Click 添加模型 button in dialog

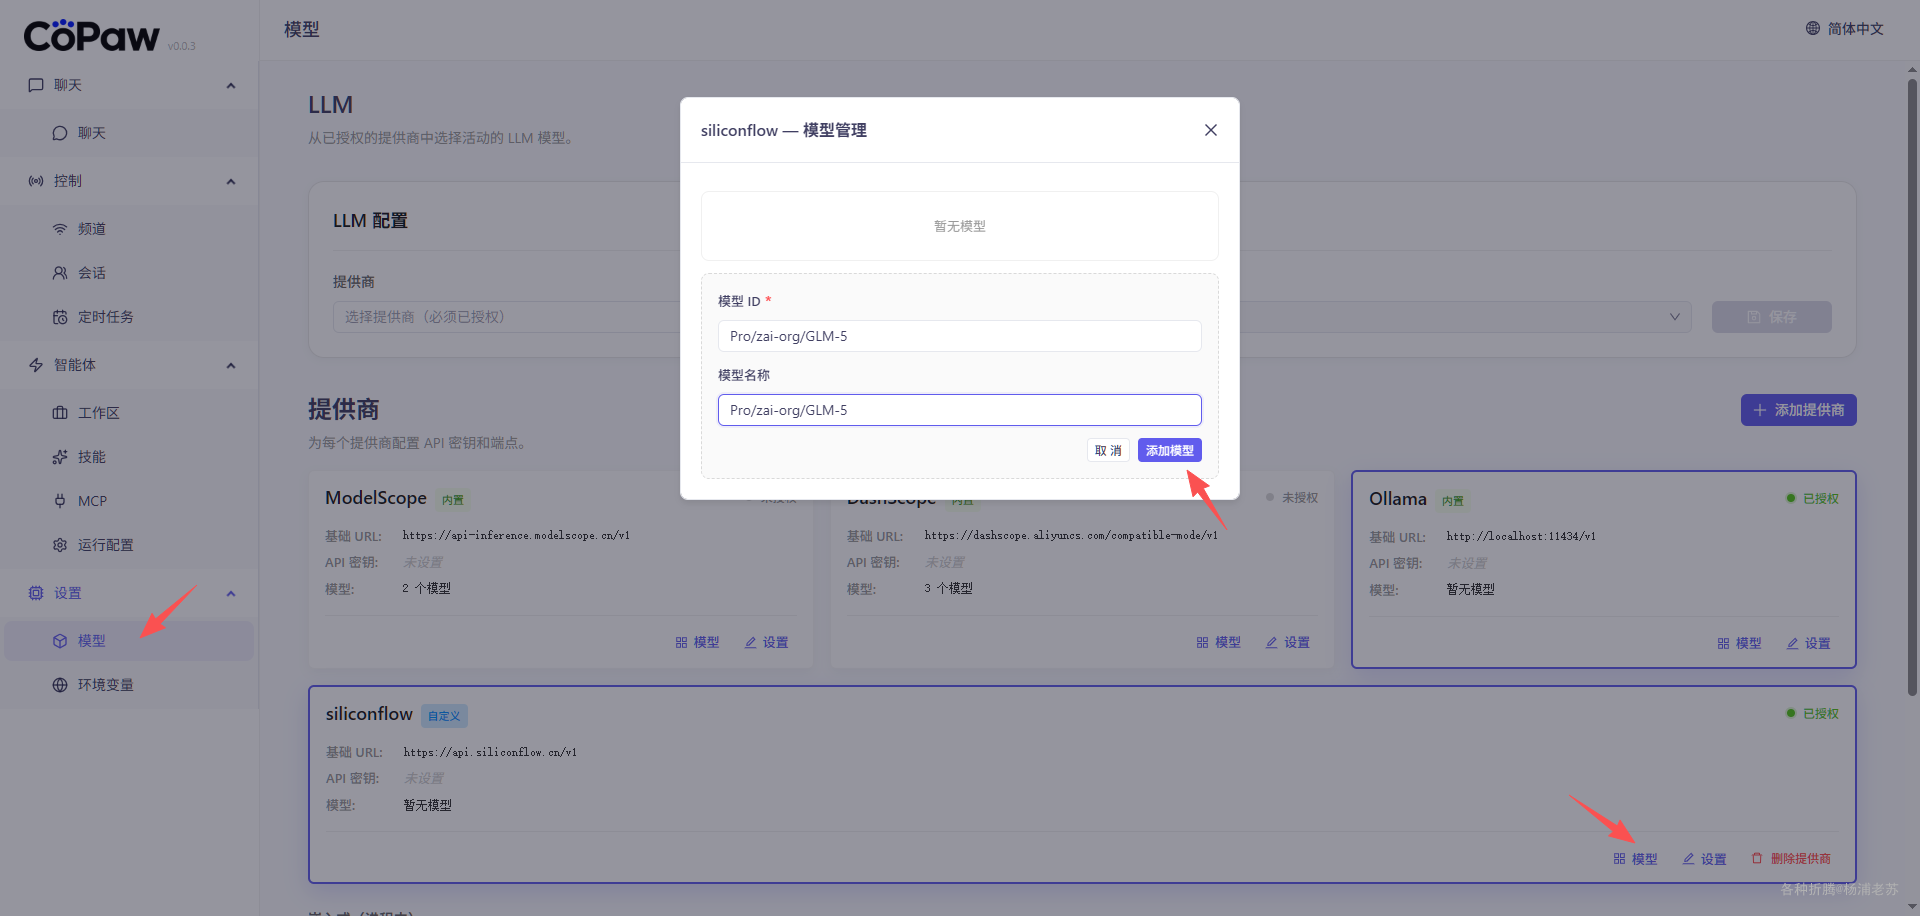[x=1169, y=450]
